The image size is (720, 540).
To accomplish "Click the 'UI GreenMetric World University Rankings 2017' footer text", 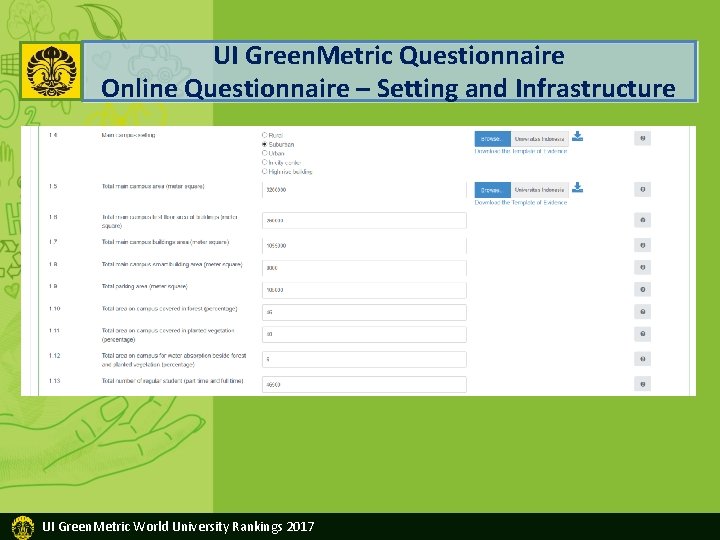I will point(178,526).
